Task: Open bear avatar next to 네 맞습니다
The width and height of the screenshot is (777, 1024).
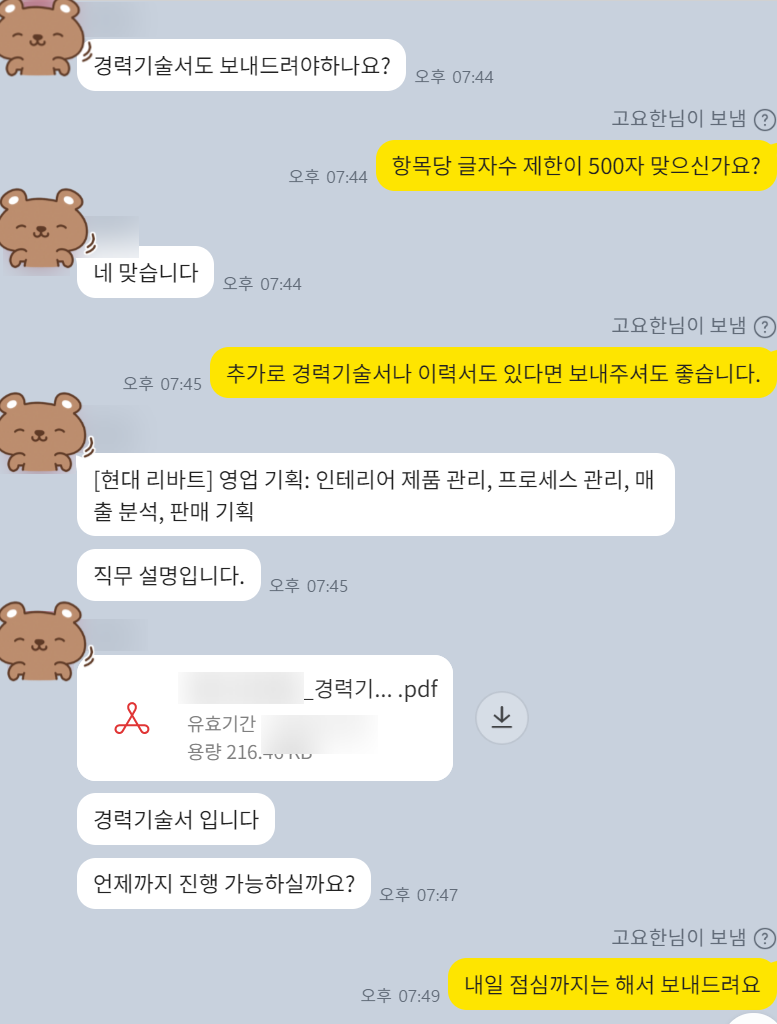Action: tap(42, 229)
